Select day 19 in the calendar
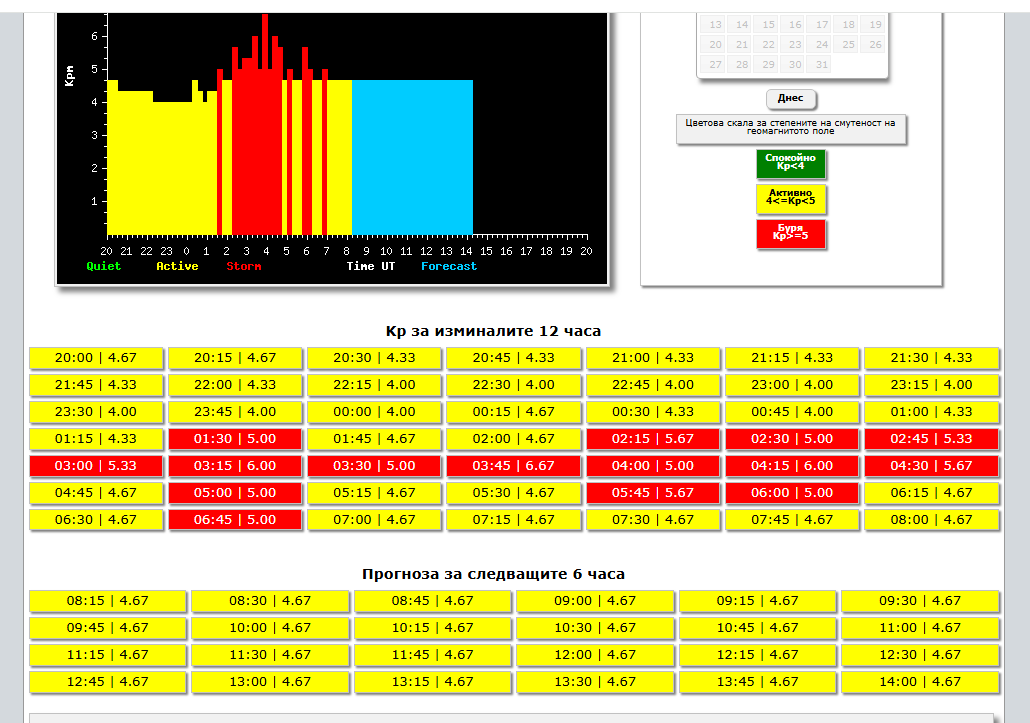 pyautogui.click(x=875, y=25)
